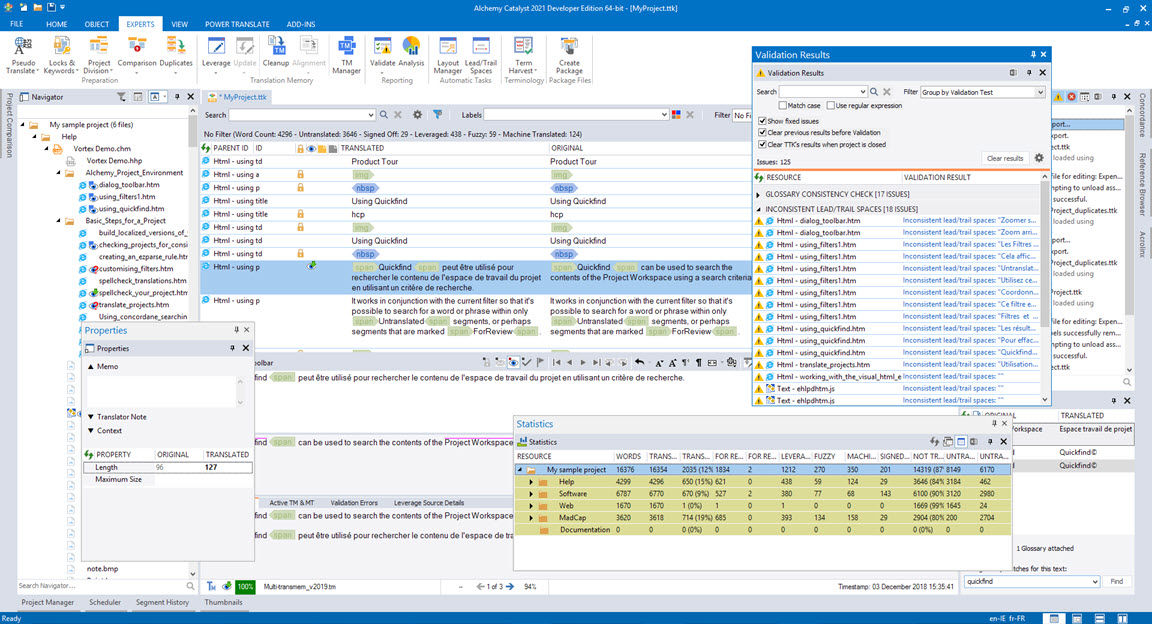Click the magnifier beside the workspace Search box

pos(384,115)
